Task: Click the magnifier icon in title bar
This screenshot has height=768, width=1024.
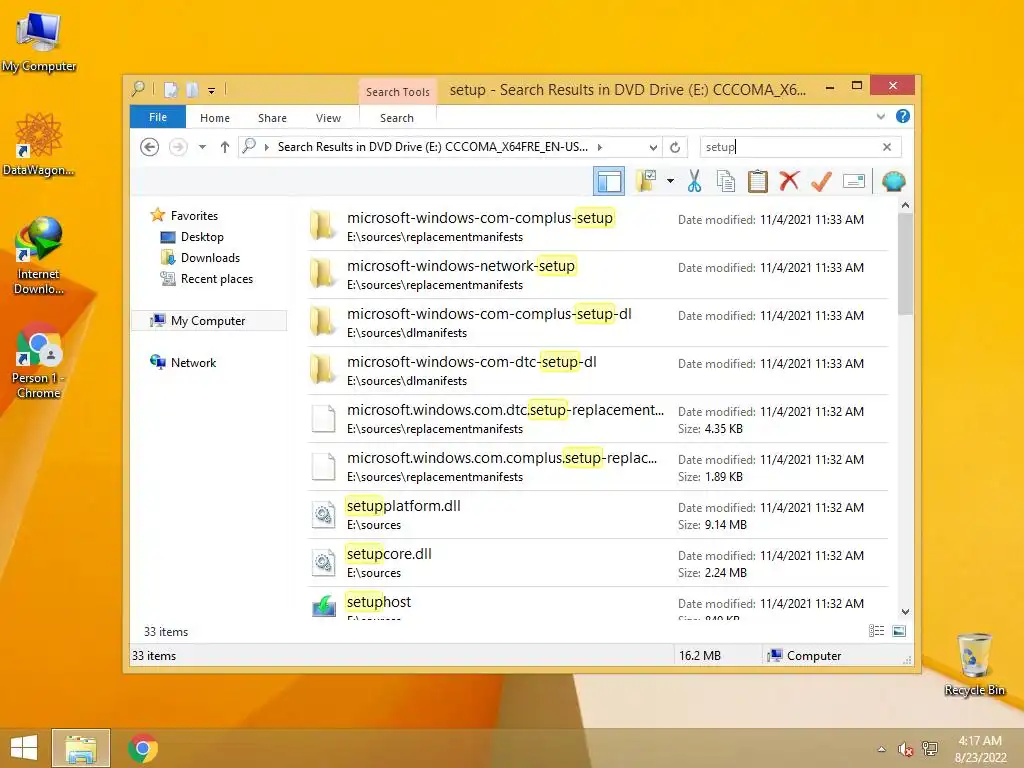Action: (138, 88)
